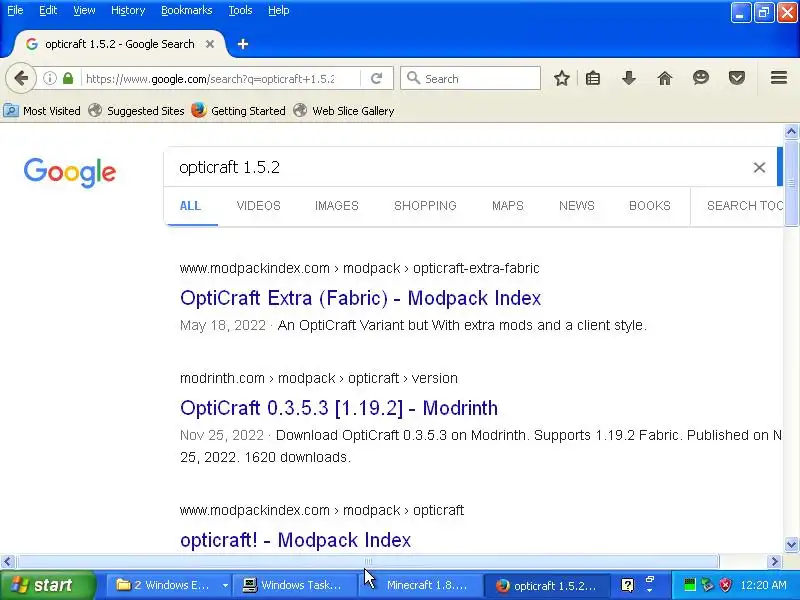This screenshot has width=800, height=600.
Task: Click the vertical scrollbar thumb
Action: pos(791,183)
